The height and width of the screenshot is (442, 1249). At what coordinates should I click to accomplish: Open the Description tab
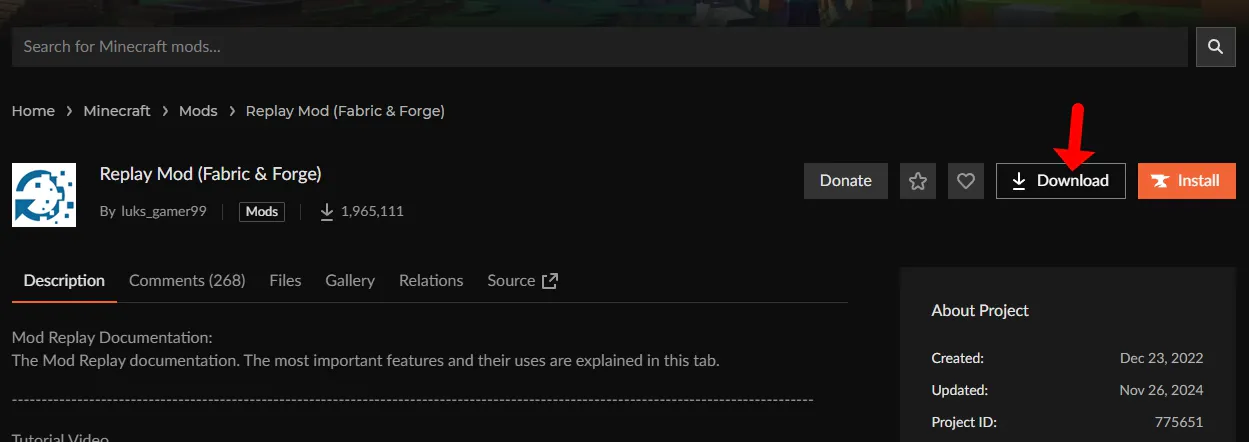[x=64, y=281]
